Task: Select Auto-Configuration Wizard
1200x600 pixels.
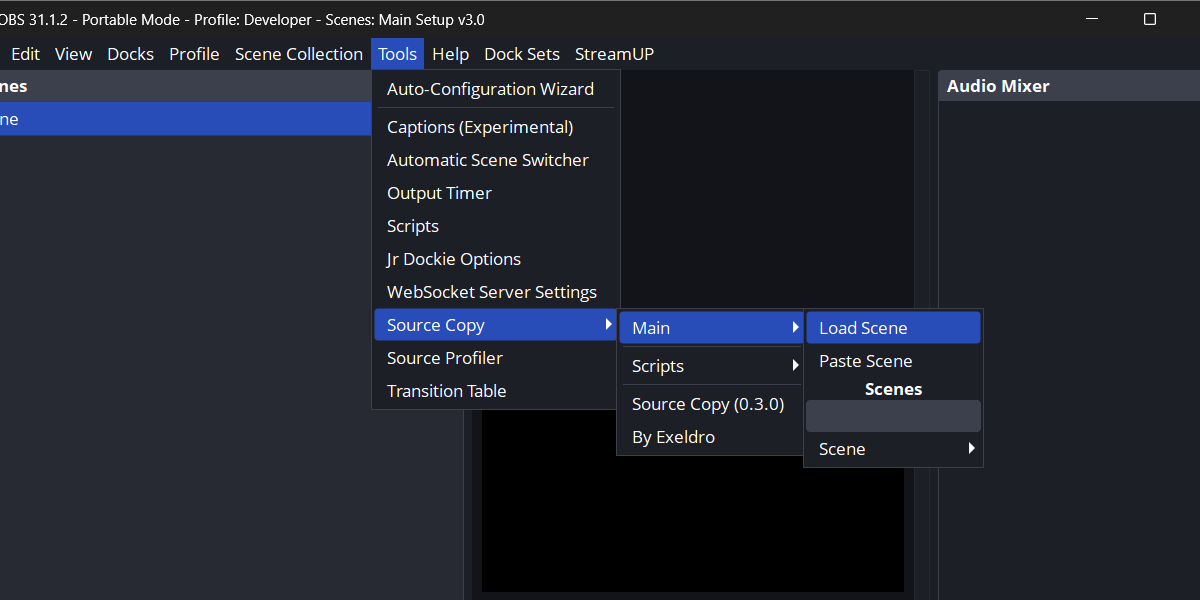Action: [x=490, y=89]
